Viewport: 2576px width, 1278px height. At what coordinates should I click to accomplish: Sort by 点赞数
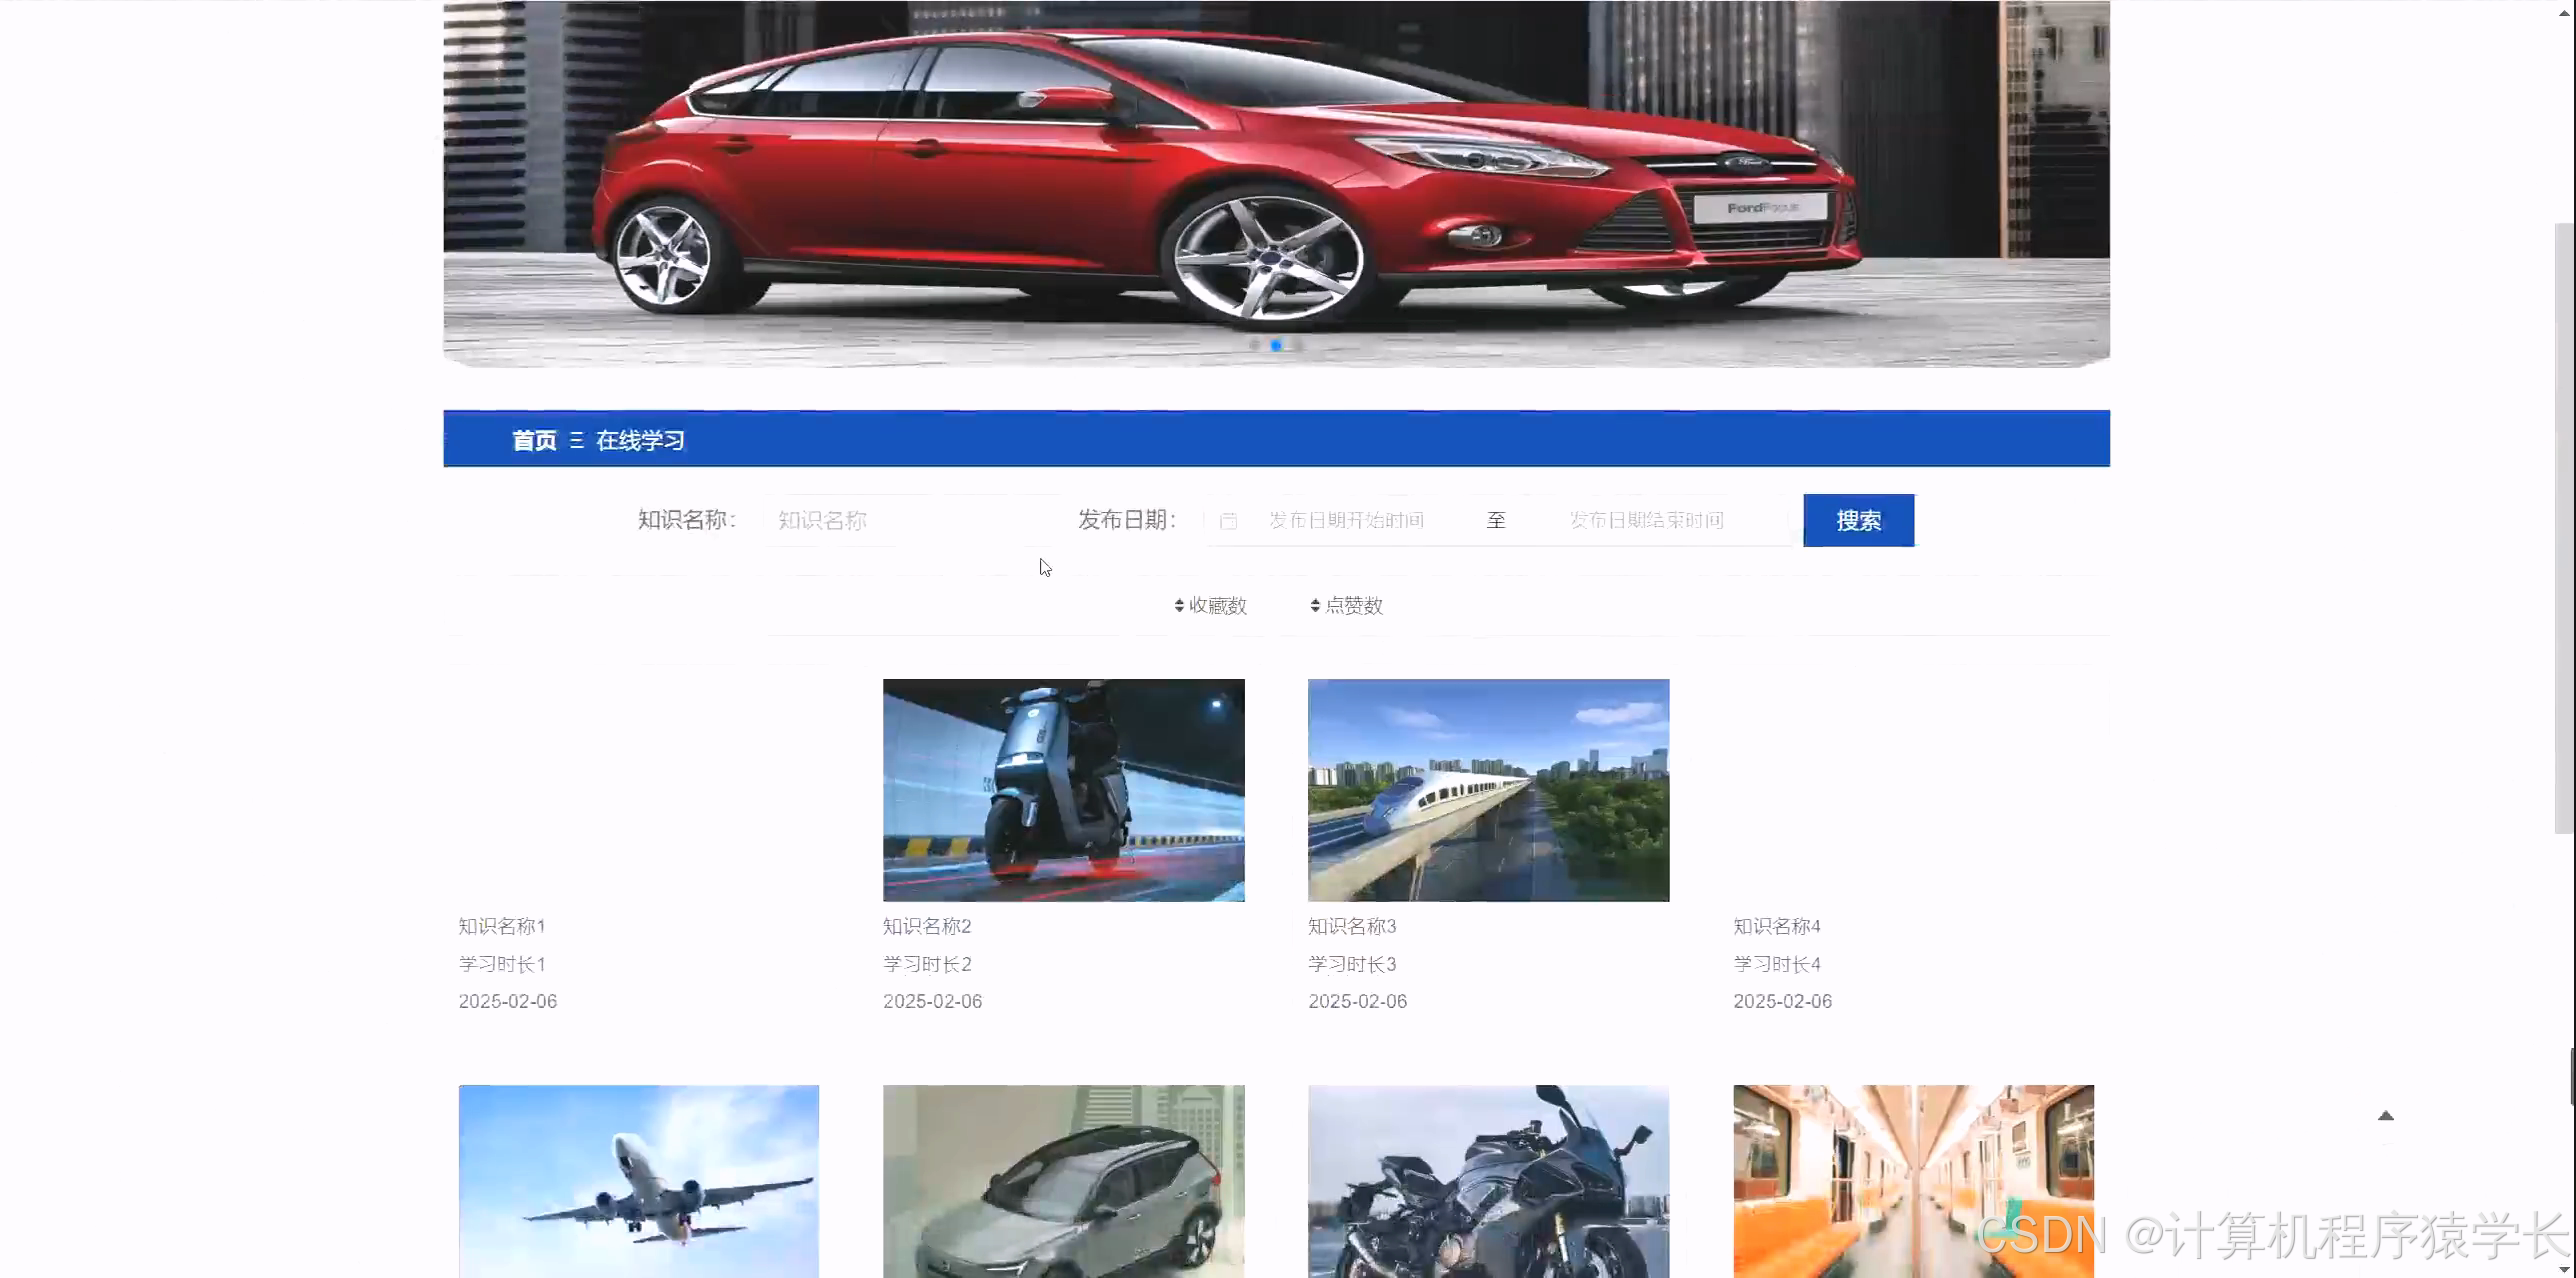[1346, 605]
